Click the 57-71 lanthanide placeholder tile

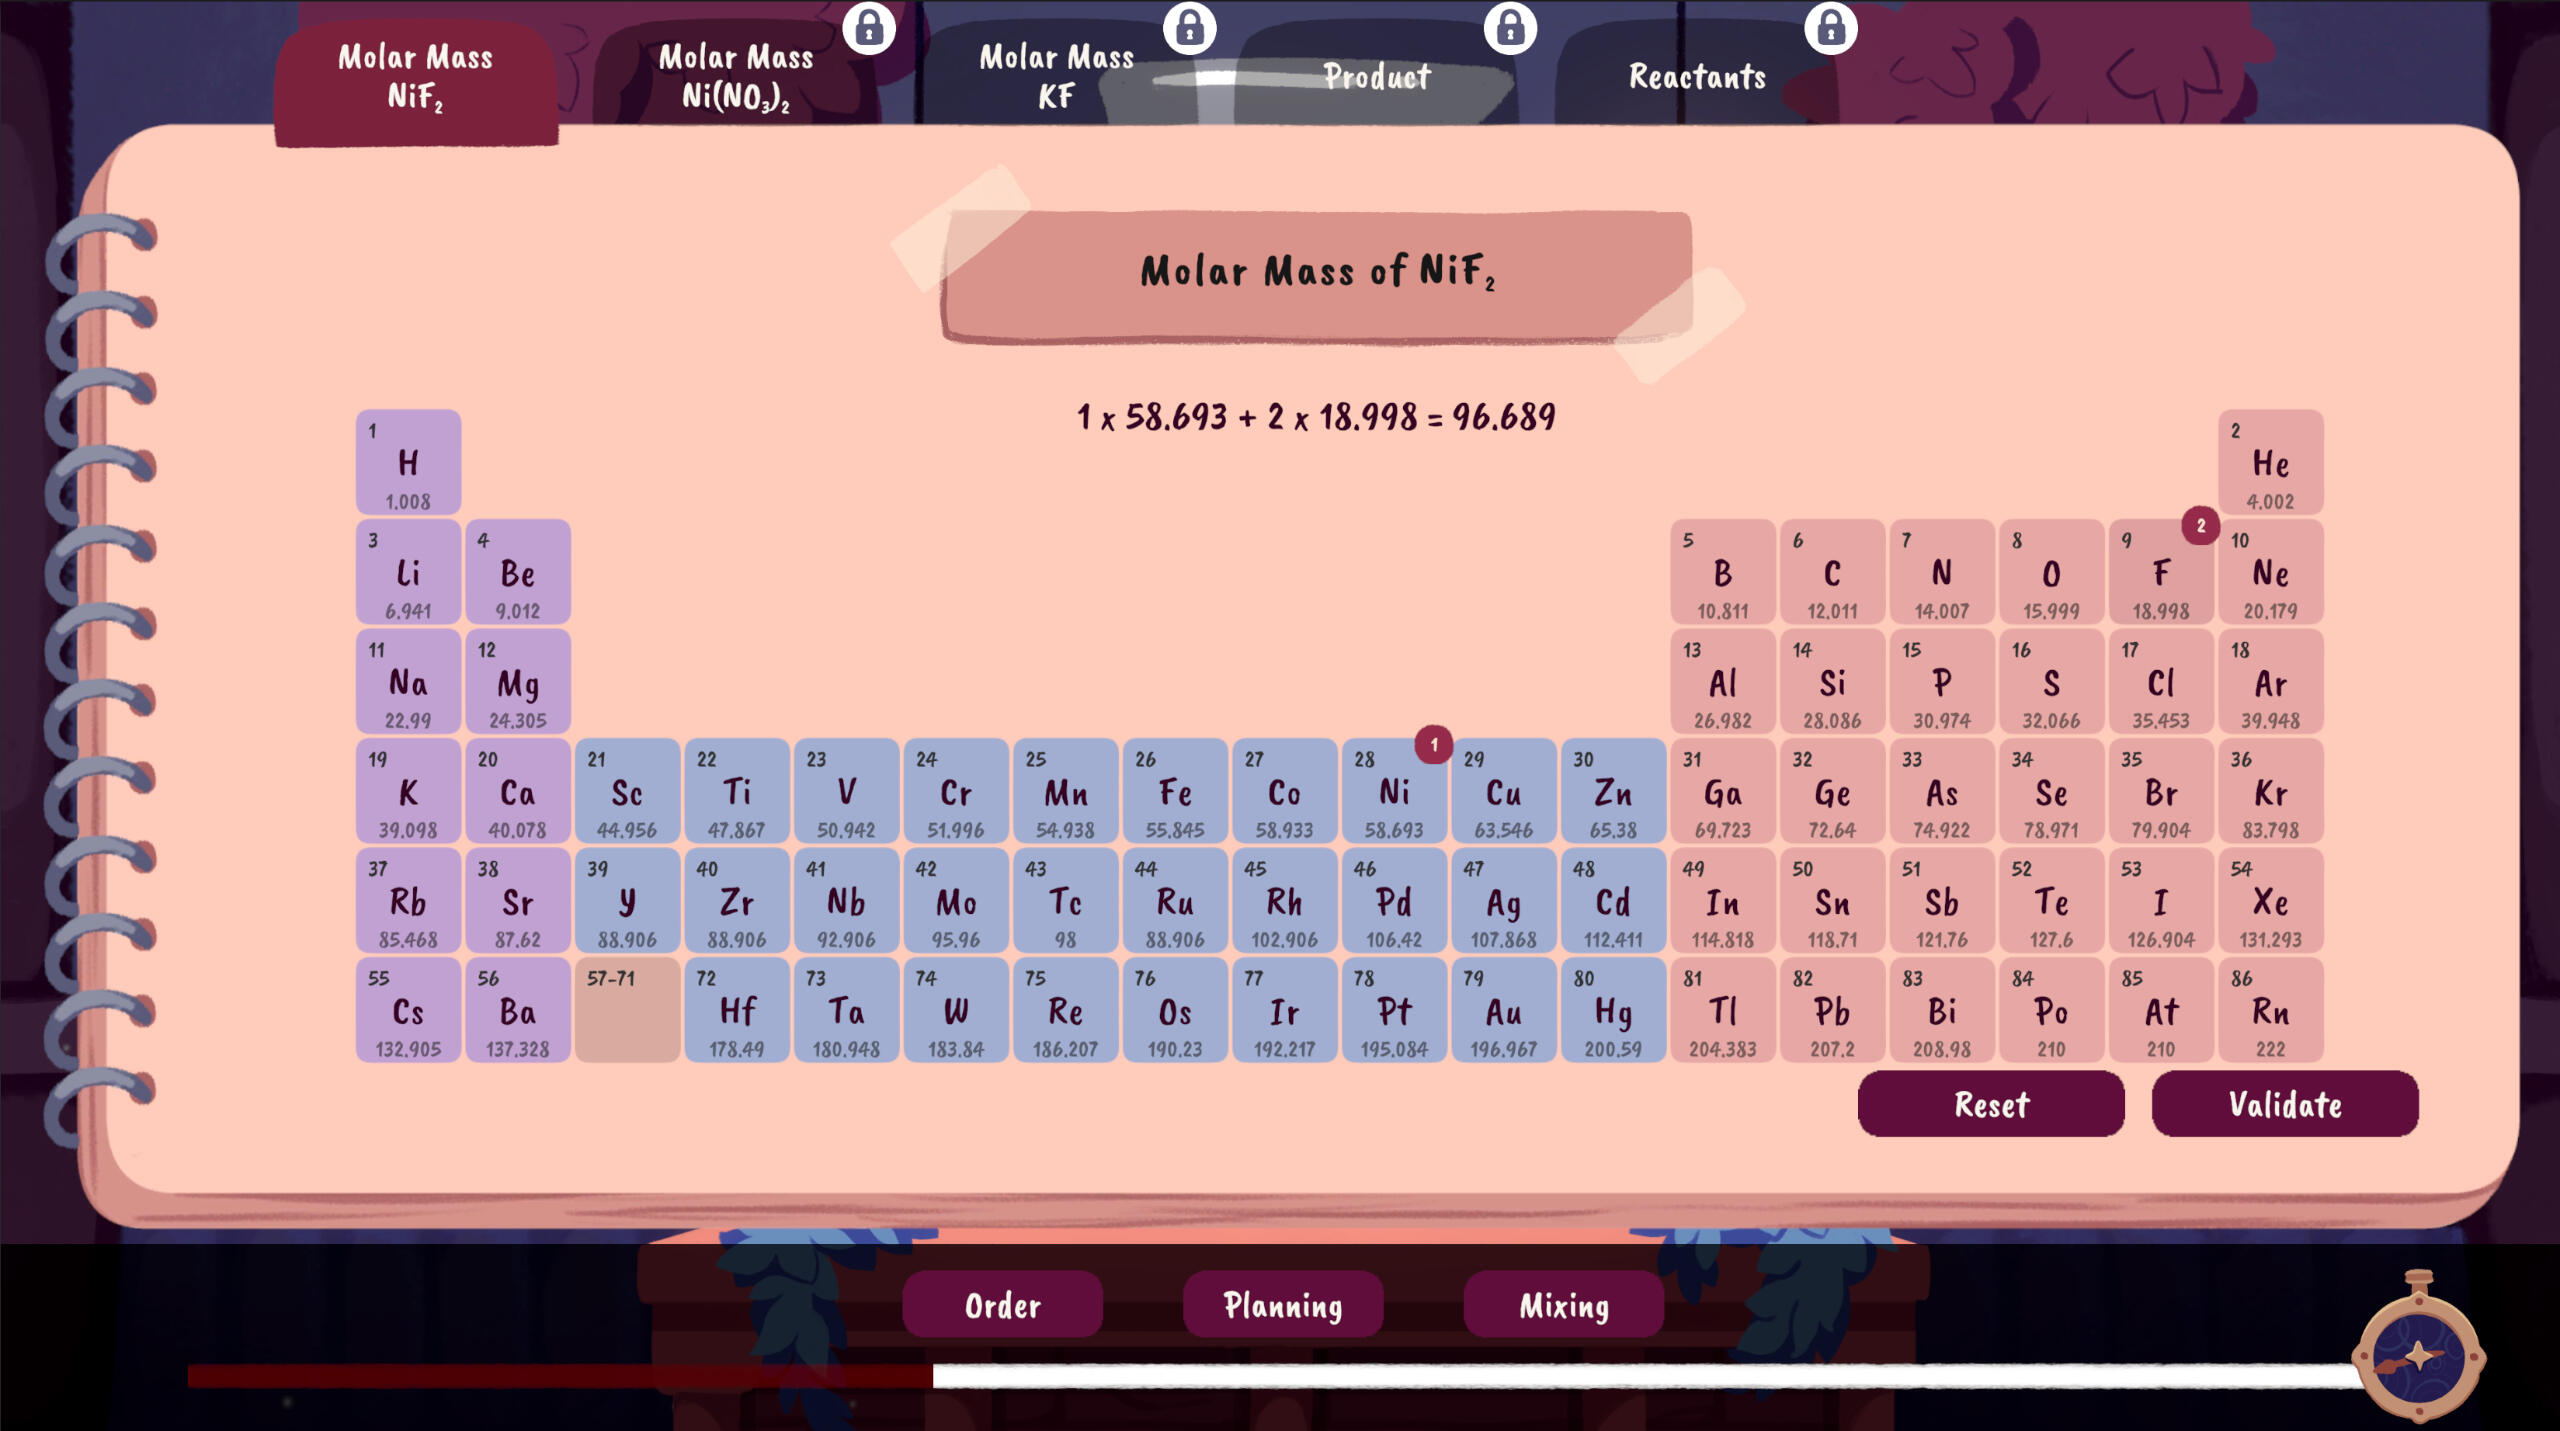tap(627, 1011)
